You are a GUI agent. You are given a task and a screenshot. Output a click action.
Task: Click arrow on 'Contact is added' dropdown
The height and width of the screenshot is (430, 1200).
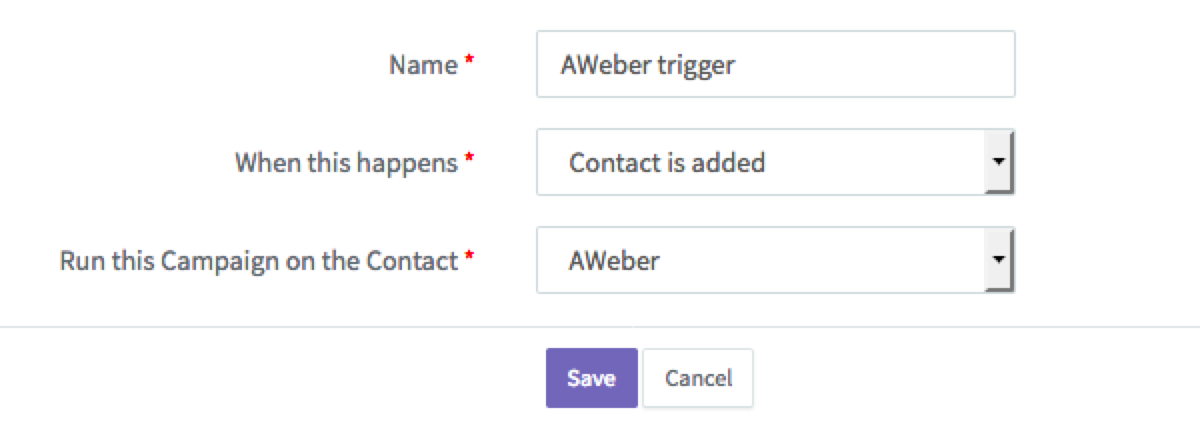click(x=999, y=162)
